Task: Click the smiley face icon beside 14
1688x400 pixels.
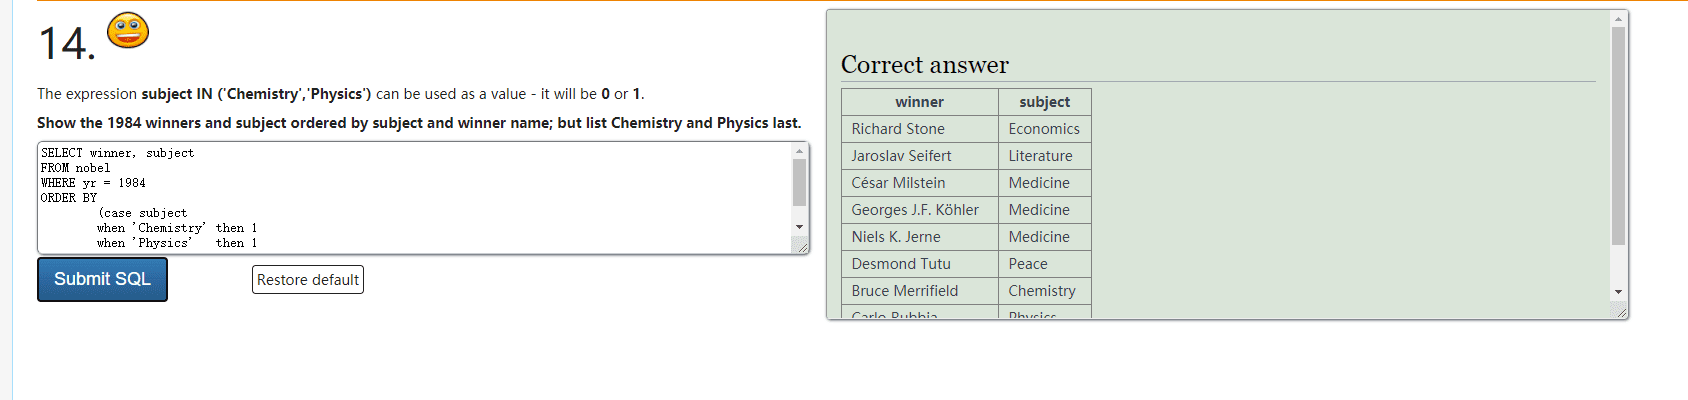Action: [127, 31]
